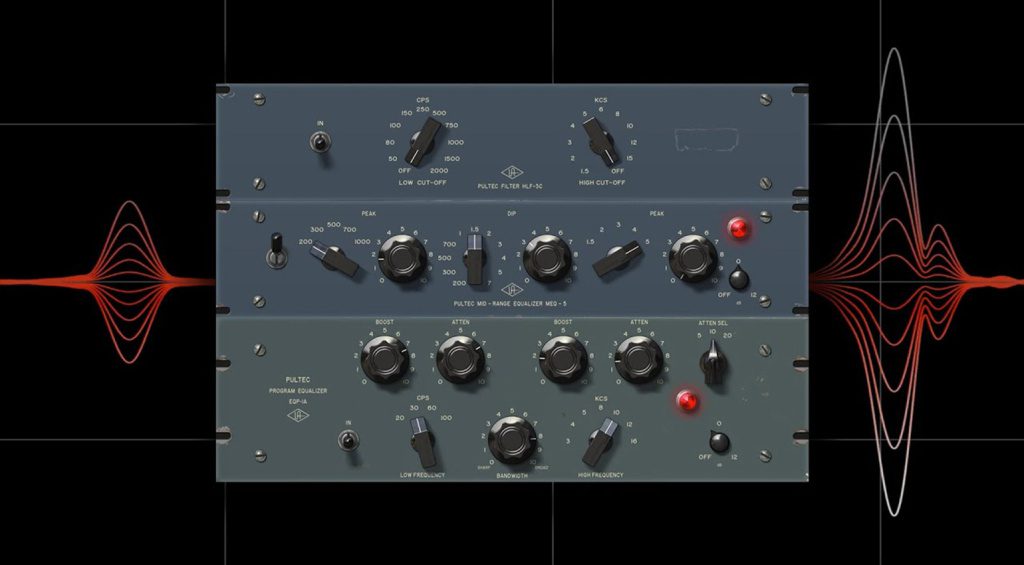
Task: Click the "PROGRAM EQUALIZER" label on the EQP-1A
Action: [298, 391]
